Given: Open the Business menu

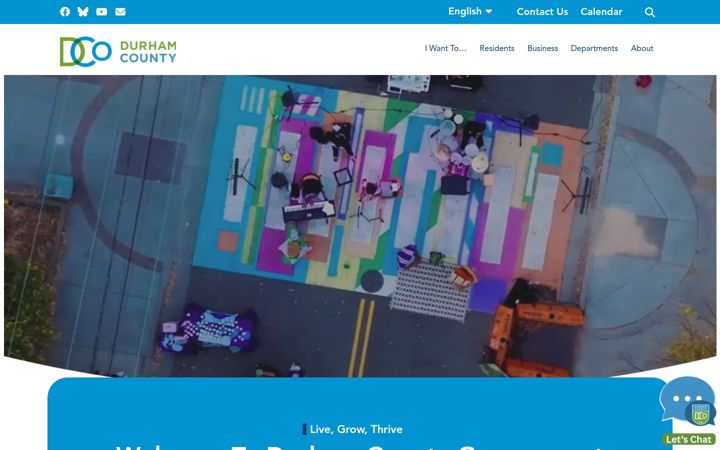Looking at the screenshot, I should pyautogui.click(x=542, y=48).
